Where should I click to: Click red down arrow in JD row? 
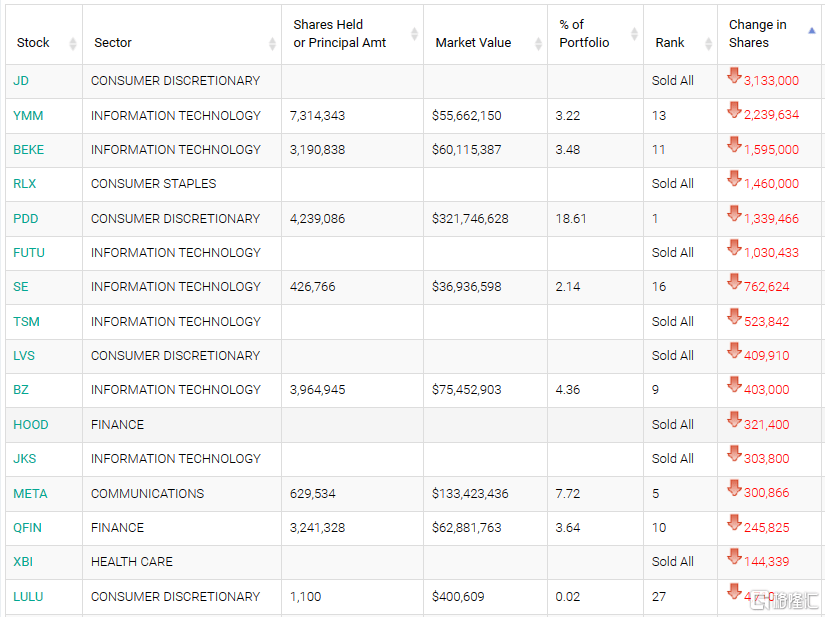pos(734,77)
